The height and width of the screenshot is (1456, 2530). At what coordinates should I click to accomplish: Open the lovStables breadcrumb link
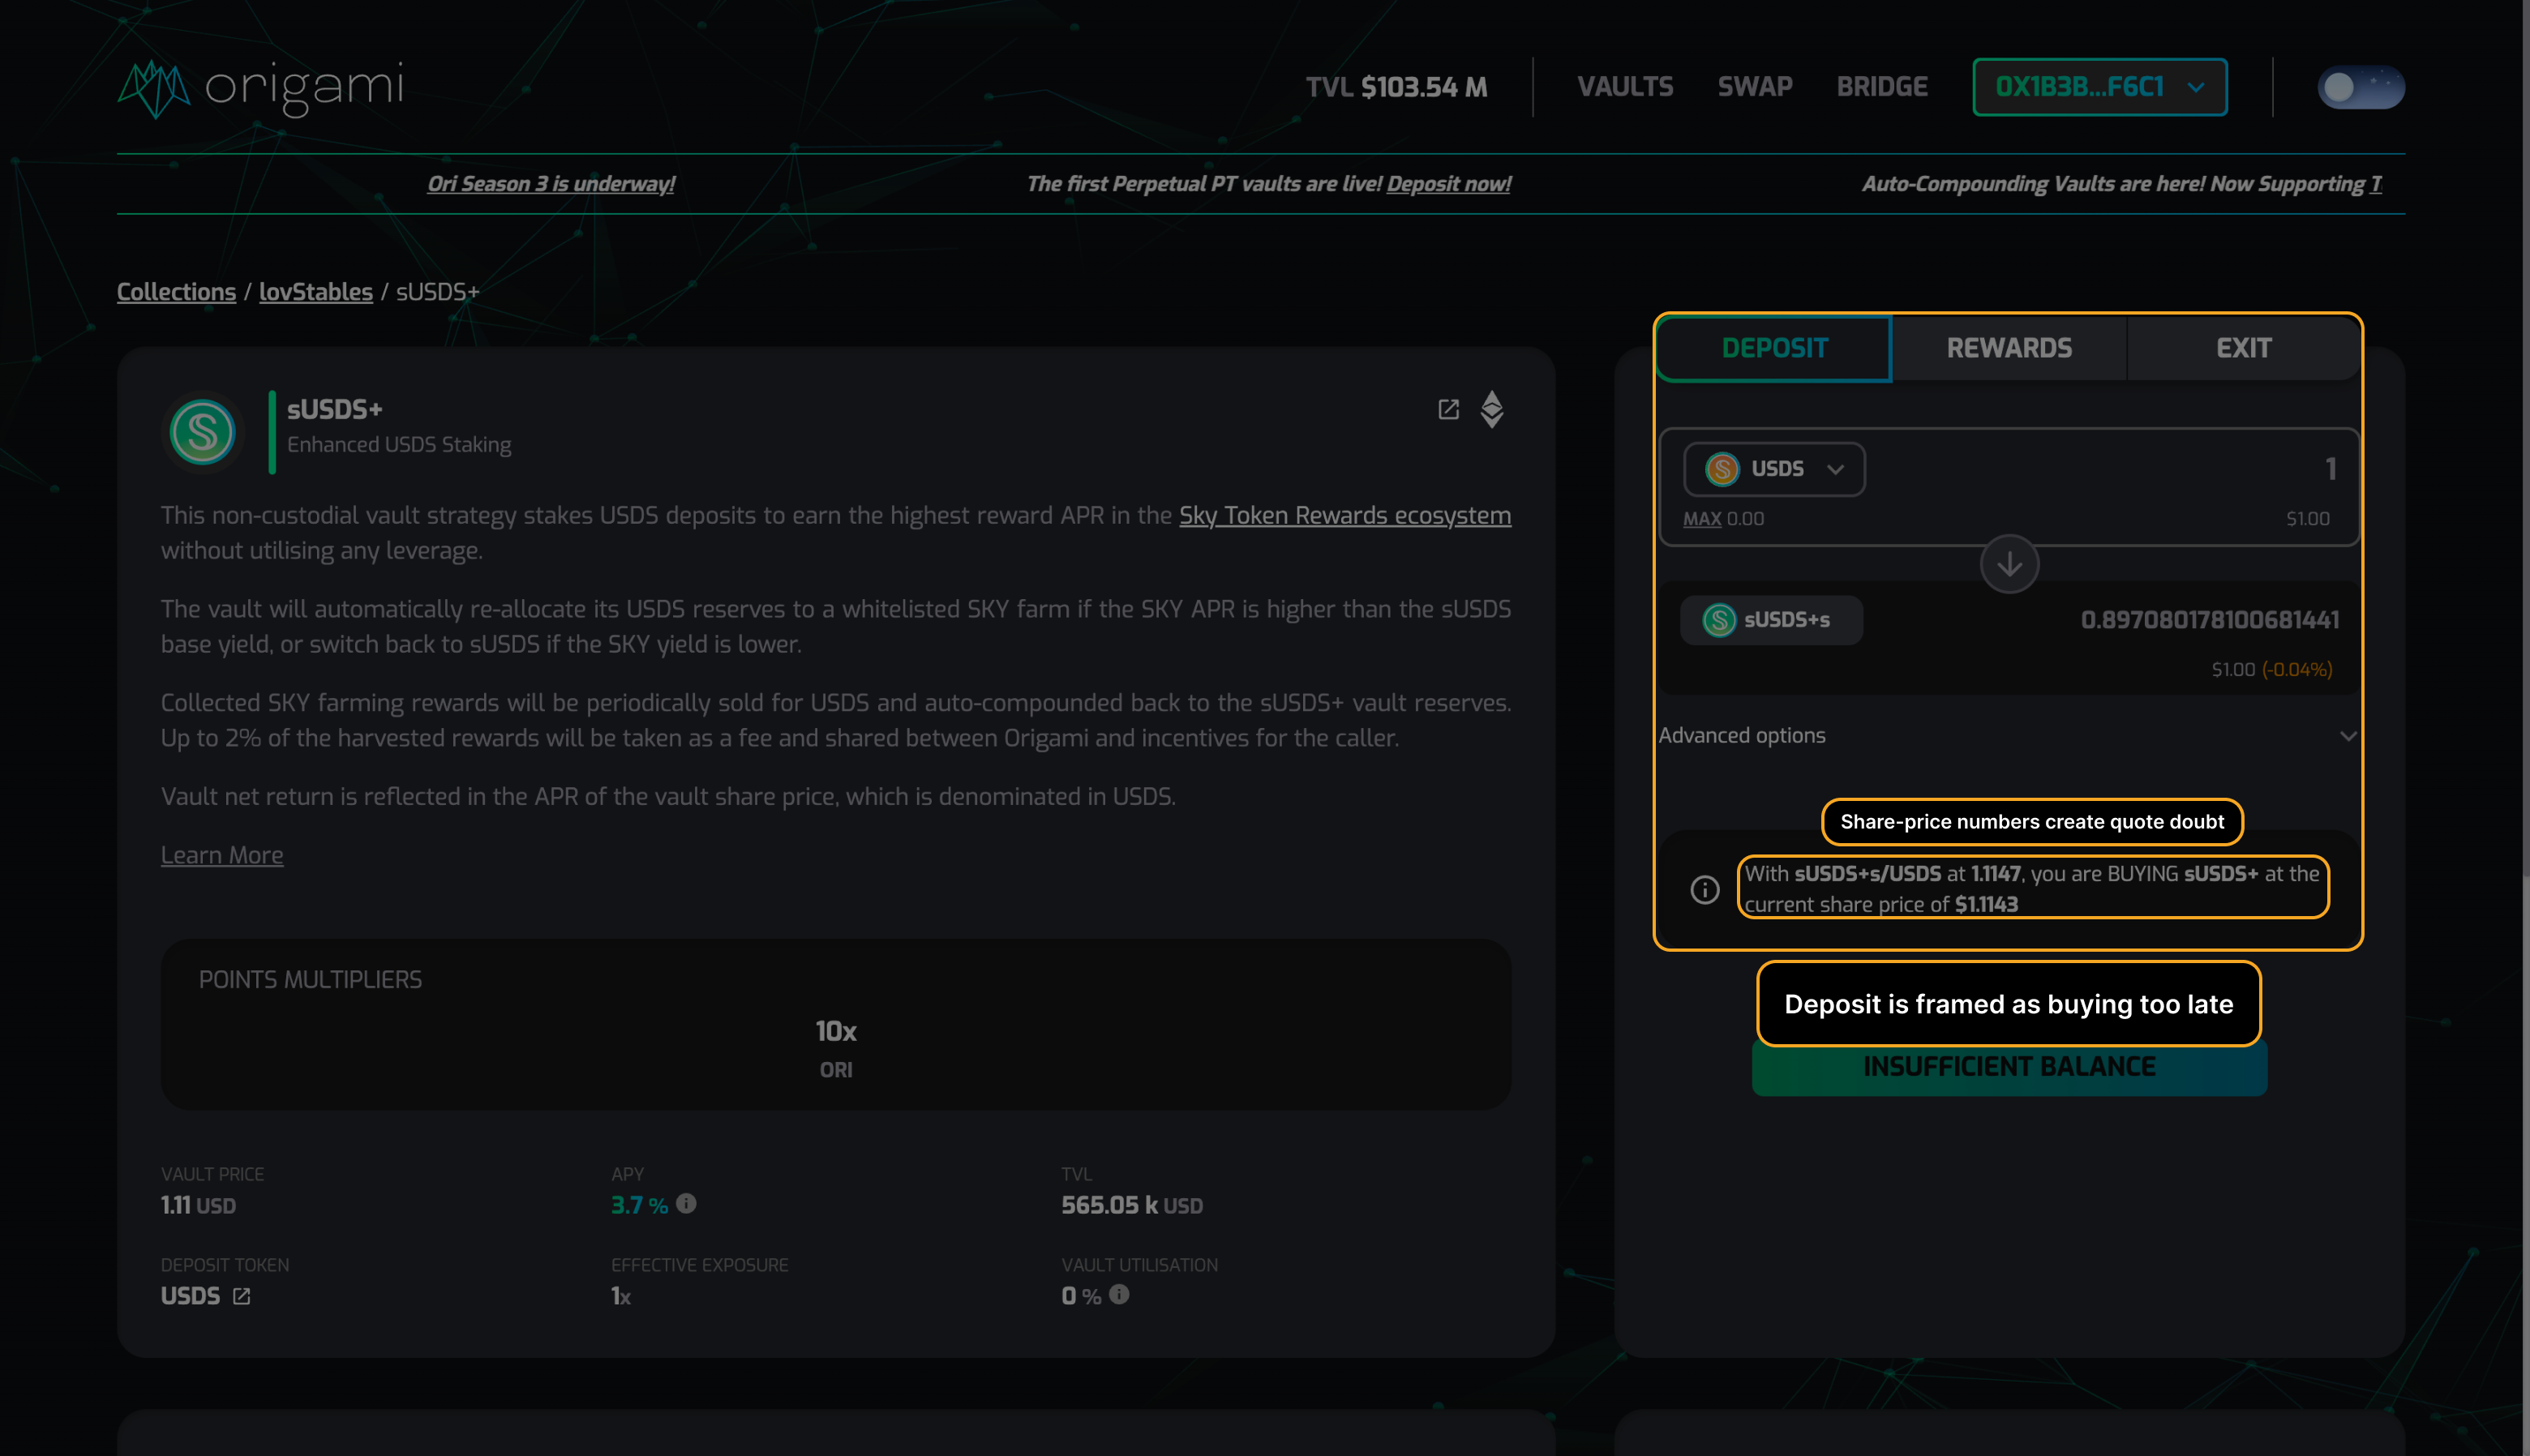pos(316,292)
